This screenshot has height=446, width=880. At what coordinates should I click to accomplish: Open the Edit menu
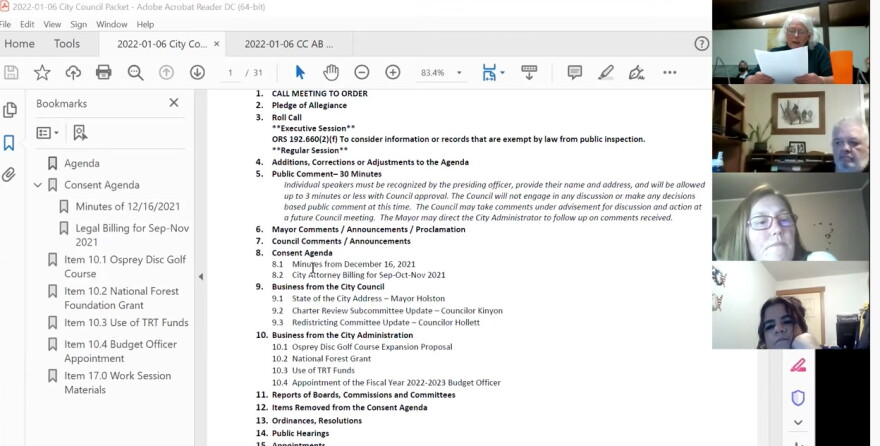[27, 25]
